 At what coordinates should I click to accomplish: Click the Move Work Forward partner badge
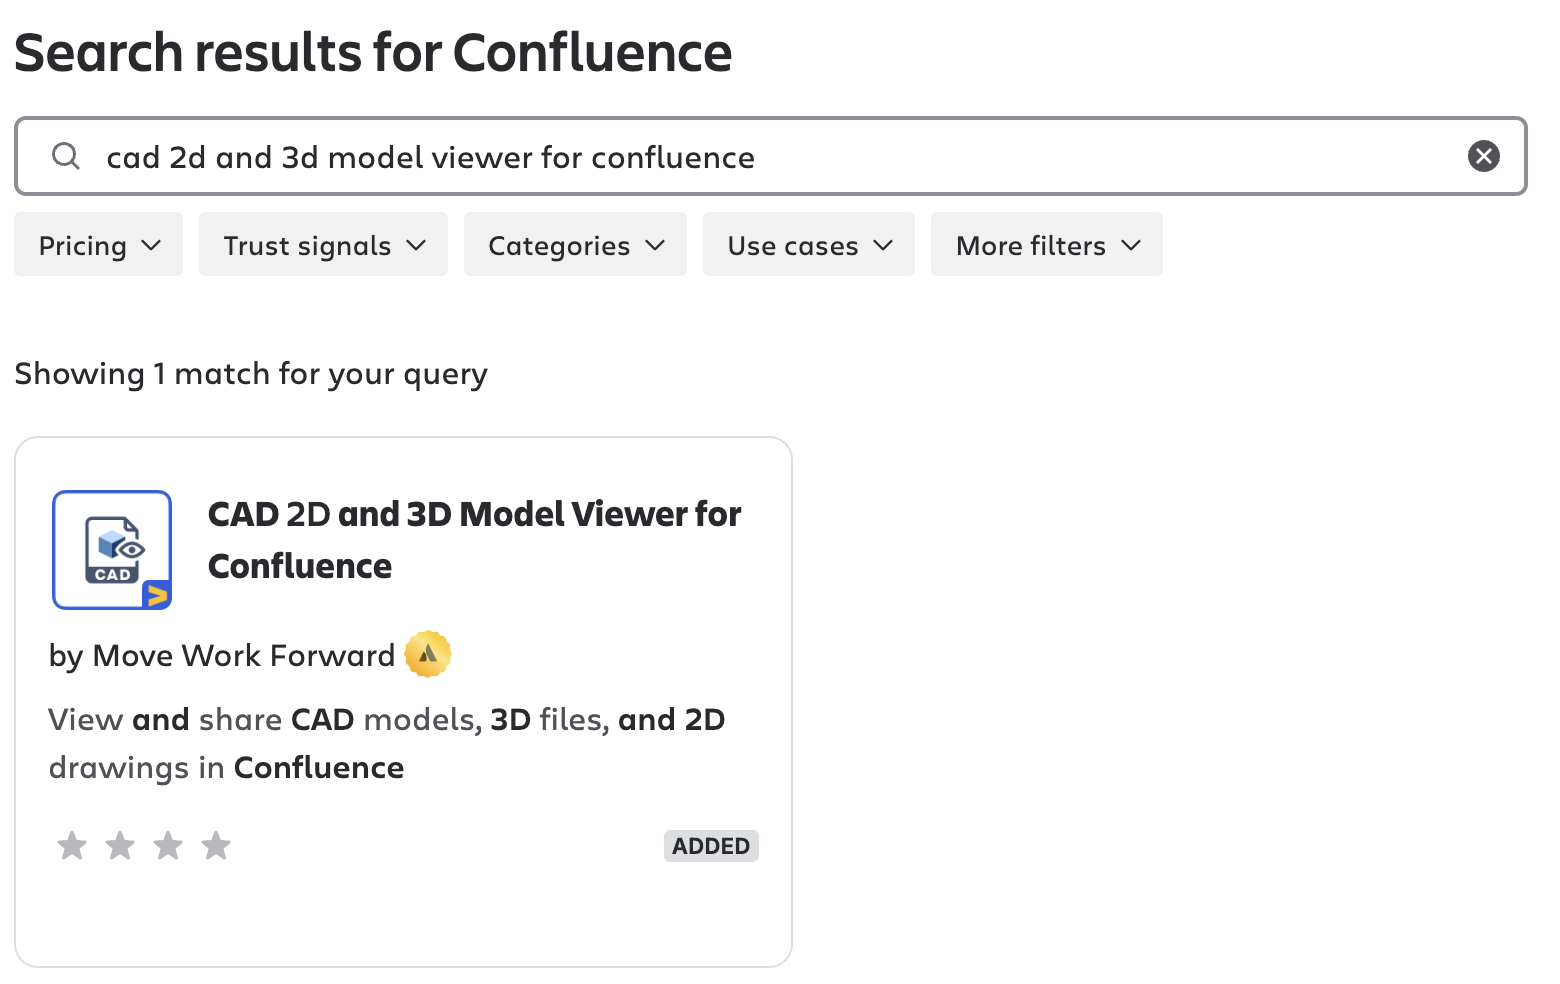428,655
